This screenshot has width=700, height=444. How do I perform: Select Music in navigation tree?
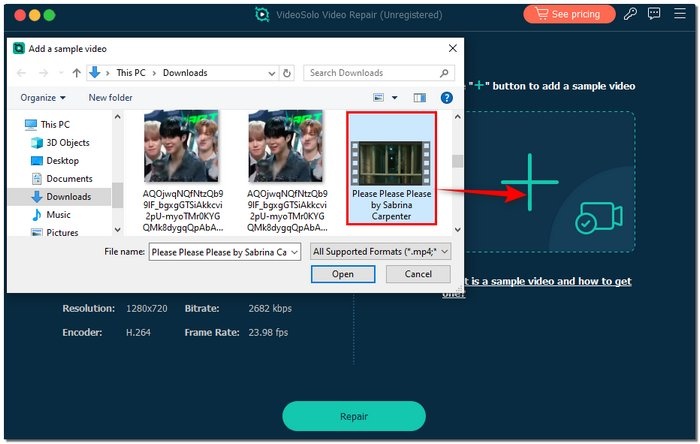point(58,215)
